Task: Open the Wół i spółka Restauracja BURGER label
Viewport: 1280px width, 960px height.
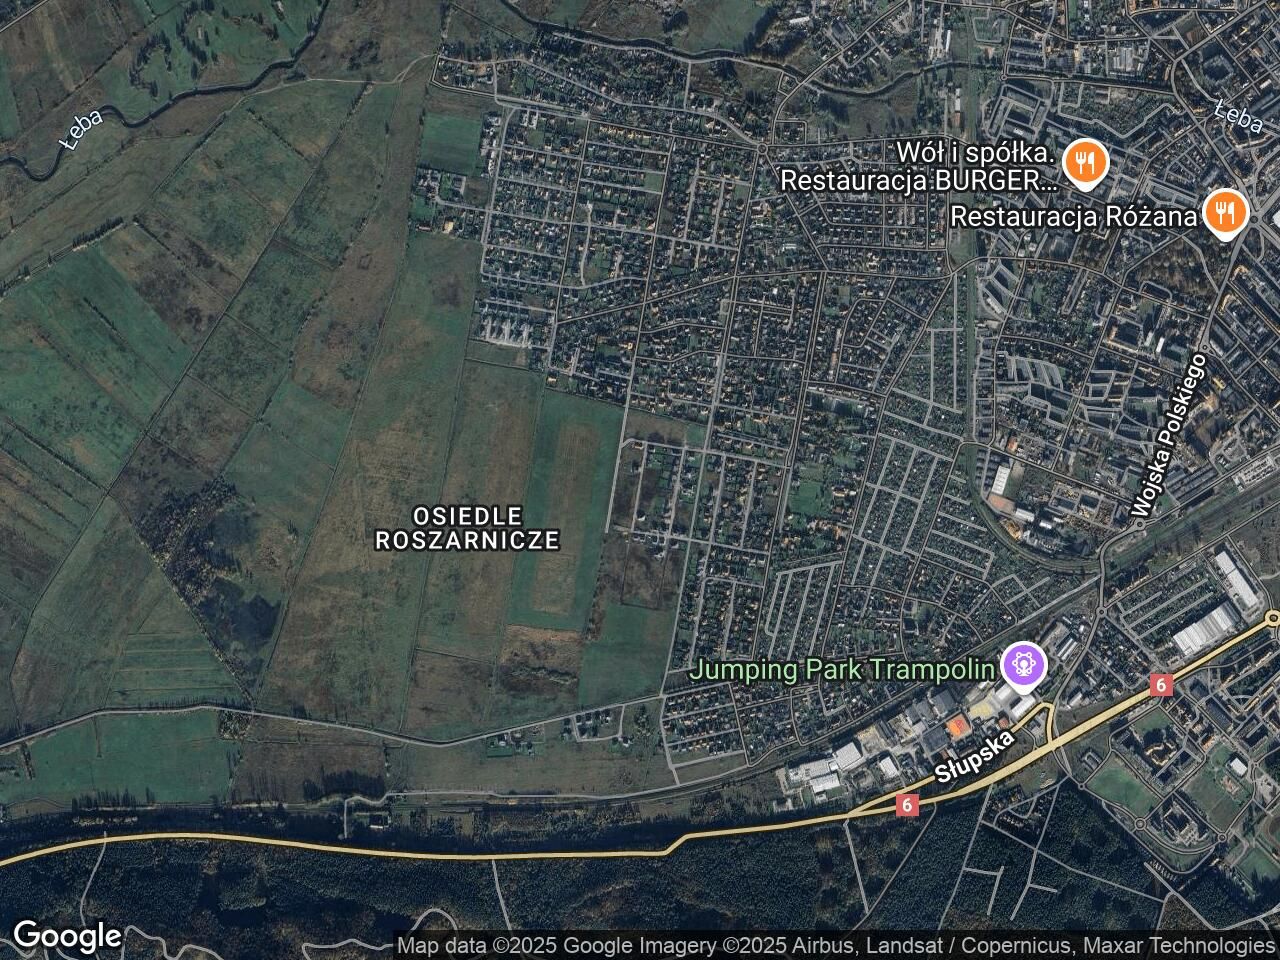Action: click(x=918, y=167)
